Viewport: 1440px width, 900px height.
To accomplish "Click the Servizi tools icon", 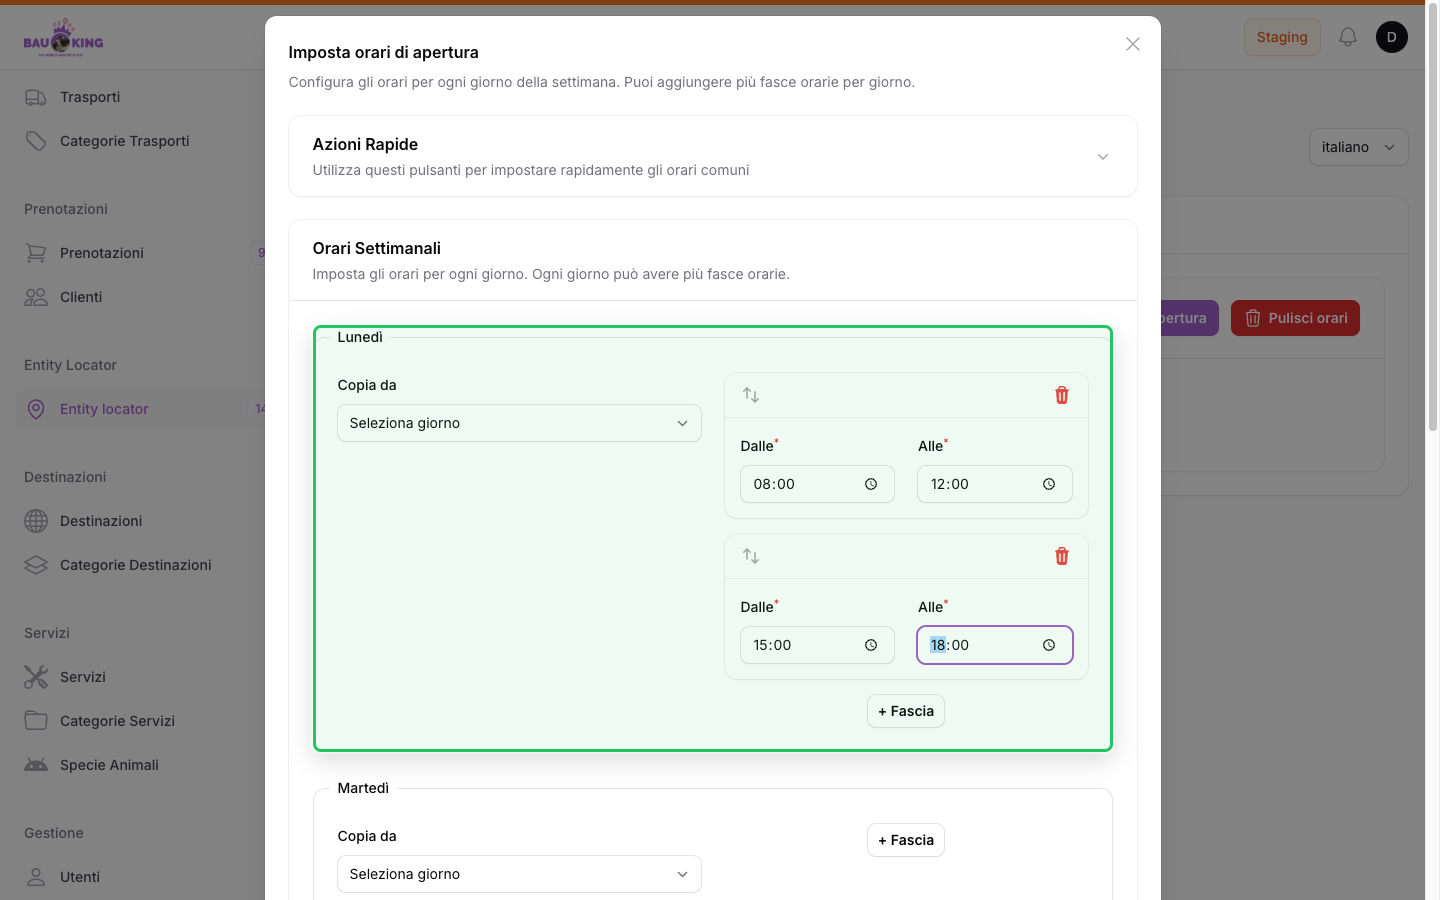I will click(x=36, y=677).
